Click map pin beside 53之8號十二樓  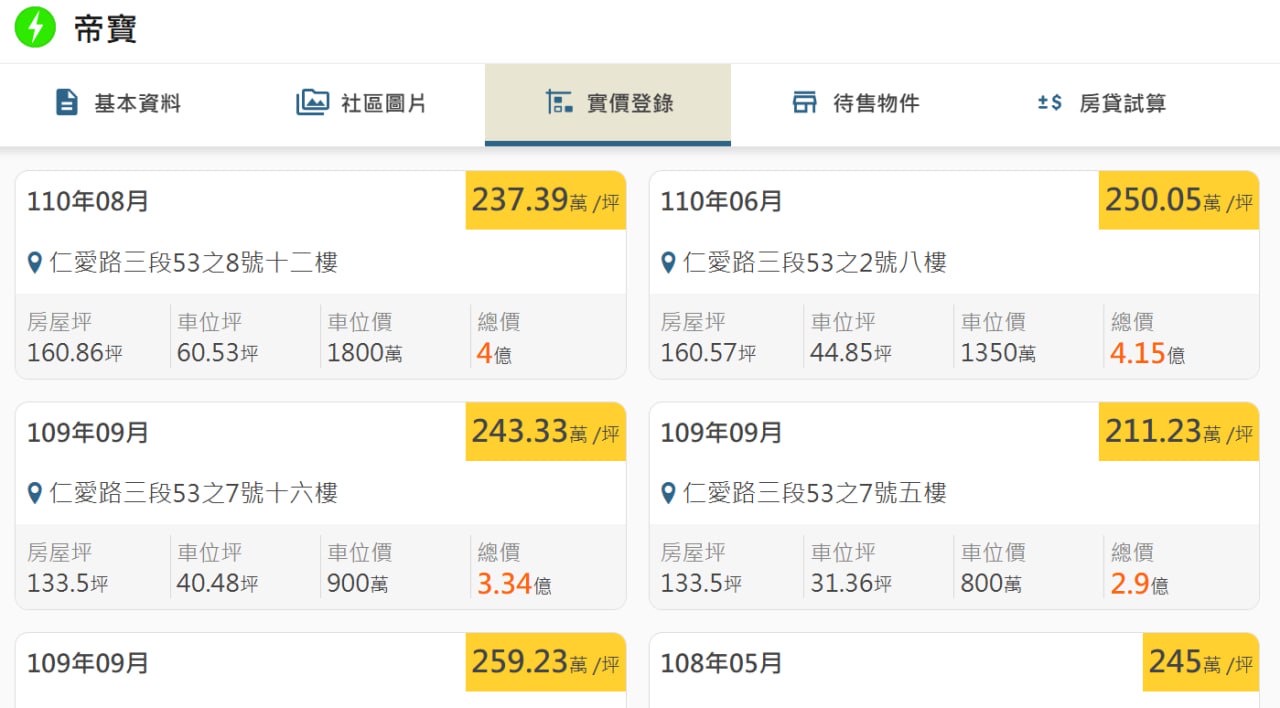[35, 263]
